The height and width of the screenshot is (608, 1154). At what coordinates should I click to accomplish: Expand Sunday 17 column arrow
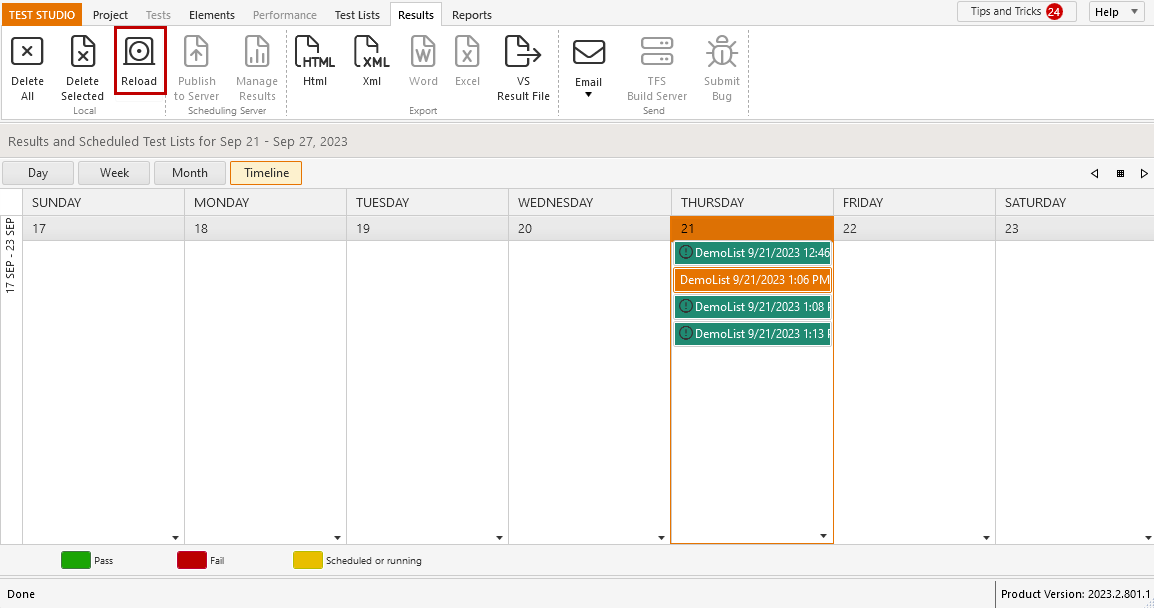point(175,538)
